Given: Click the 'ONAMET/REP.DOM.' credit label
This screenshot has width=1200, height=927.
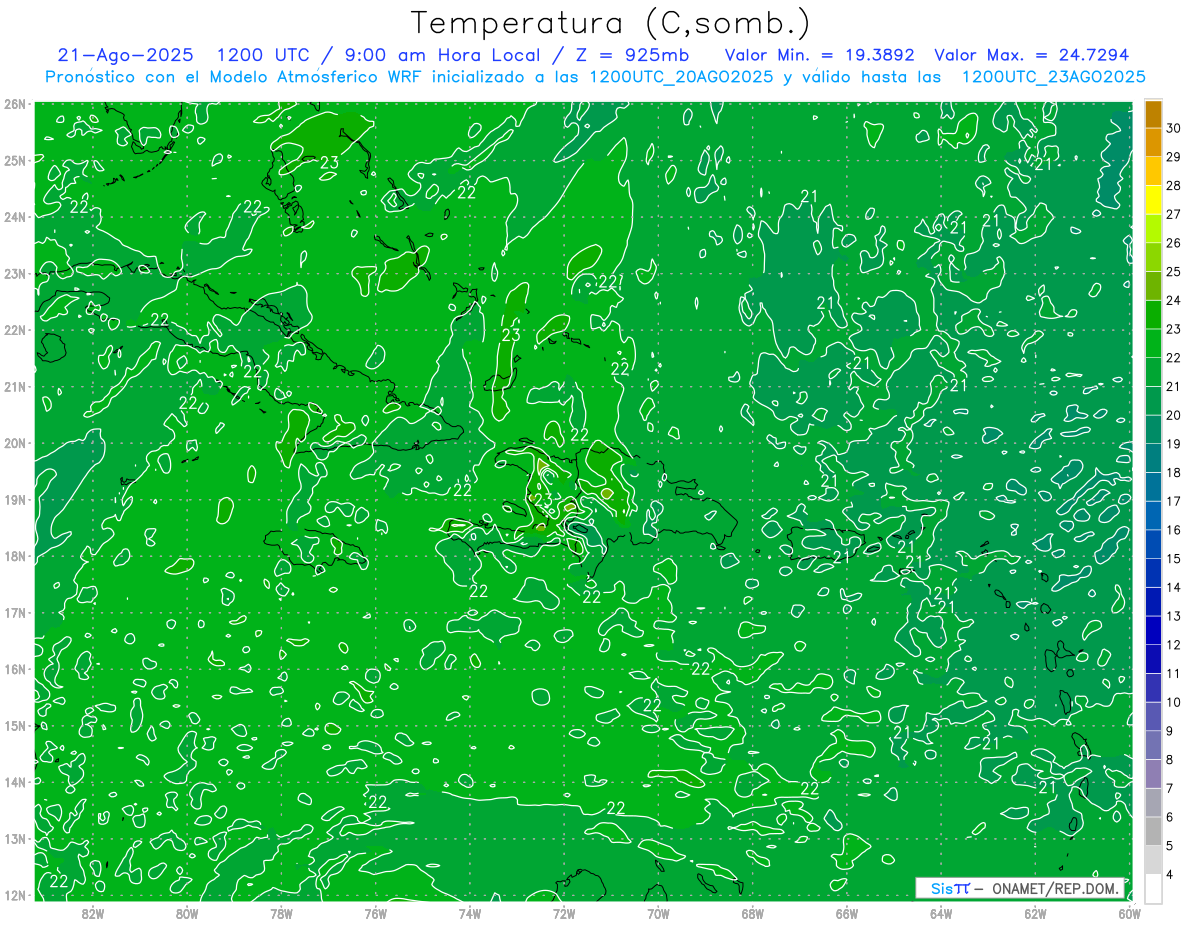Looking at the screenshot, I should (1055, 889).
